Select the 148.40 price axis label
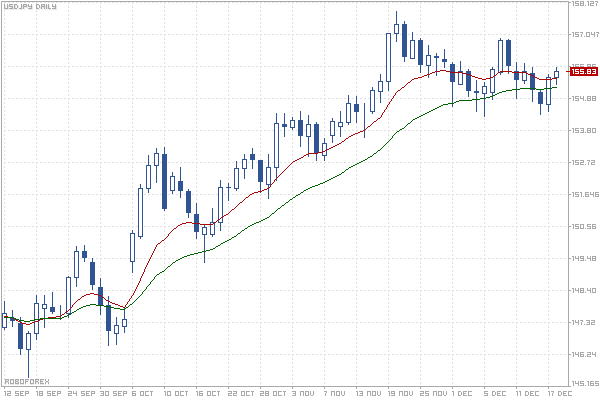600x400 pixels. [x=583, y=290]
